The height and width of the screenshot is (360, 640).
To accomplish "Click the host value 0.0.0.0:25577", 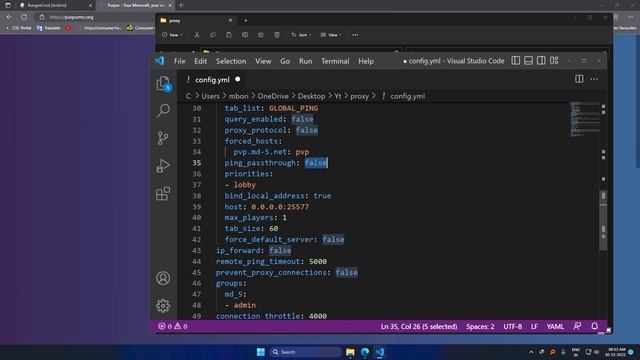I will pos(280,207).
